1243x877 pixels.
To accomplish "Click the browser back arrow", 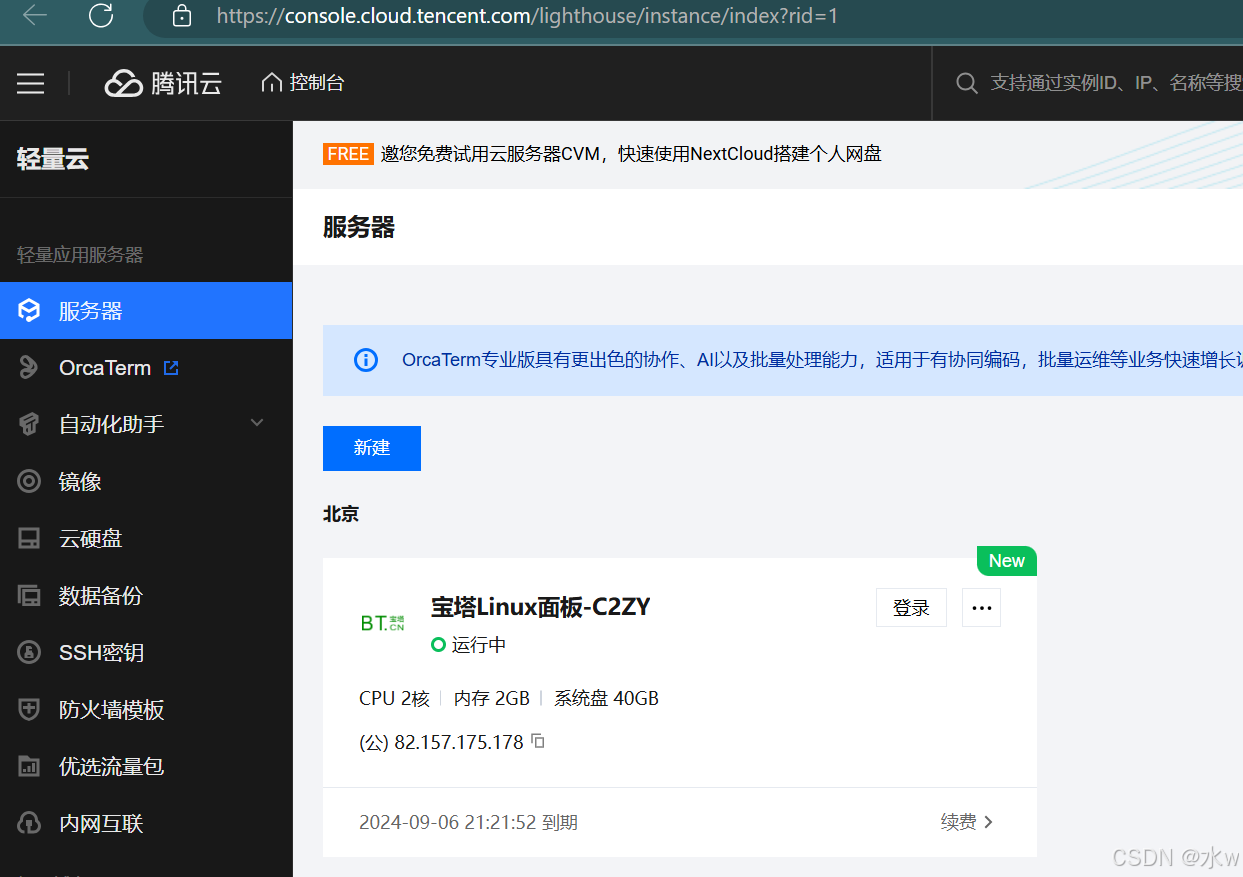I will click(x=35, y=15).
